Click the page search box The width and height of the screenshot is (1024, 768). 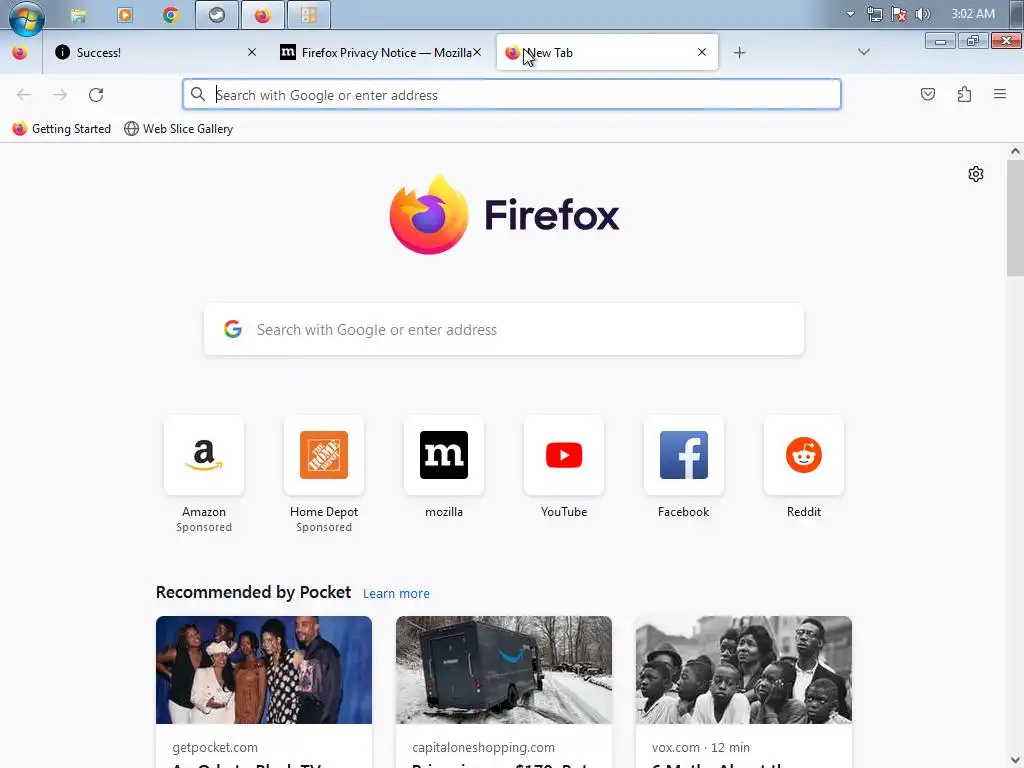(504, 329)
